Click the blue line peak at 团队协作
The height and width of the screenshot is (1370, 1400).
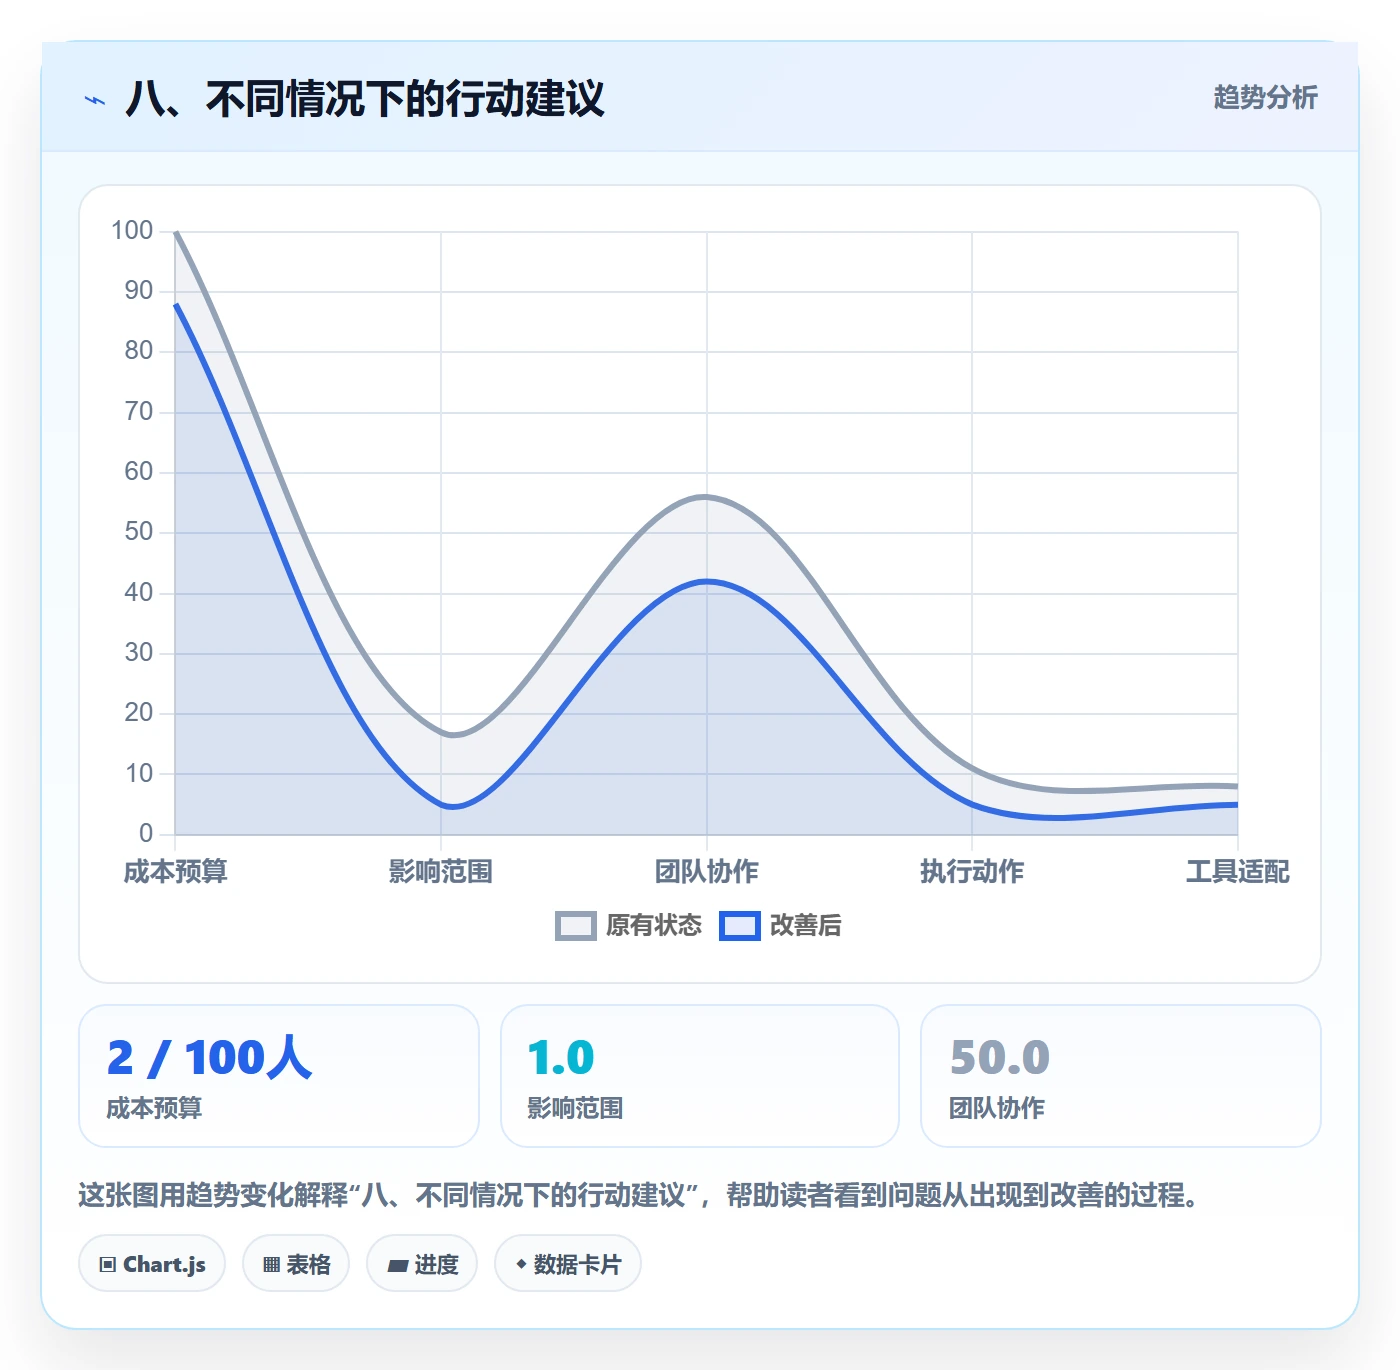pyautogui.click(x=707, y=581)
